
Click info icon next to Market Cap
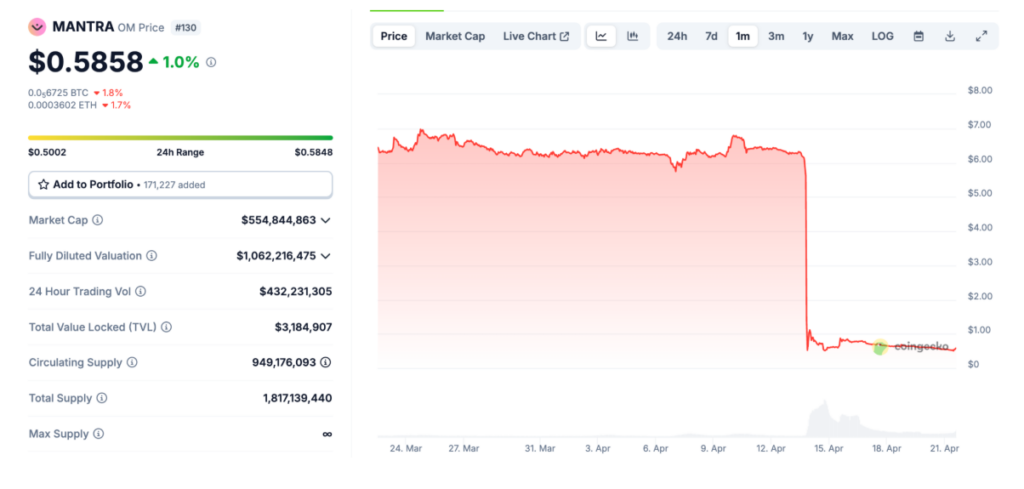(x=97, y=220)
